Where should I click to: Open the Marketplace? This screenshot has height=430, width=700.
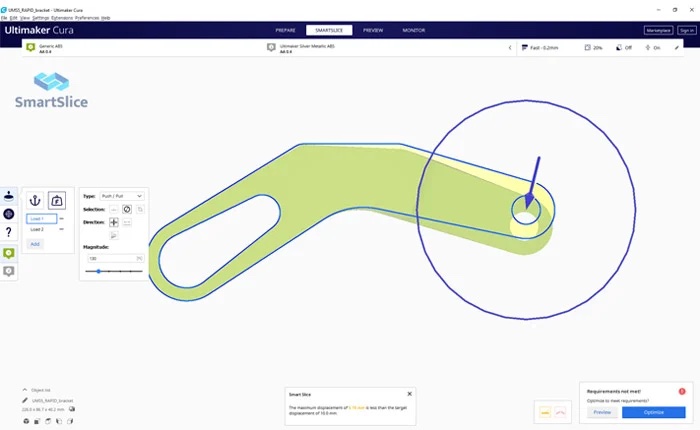click(658, 30)
